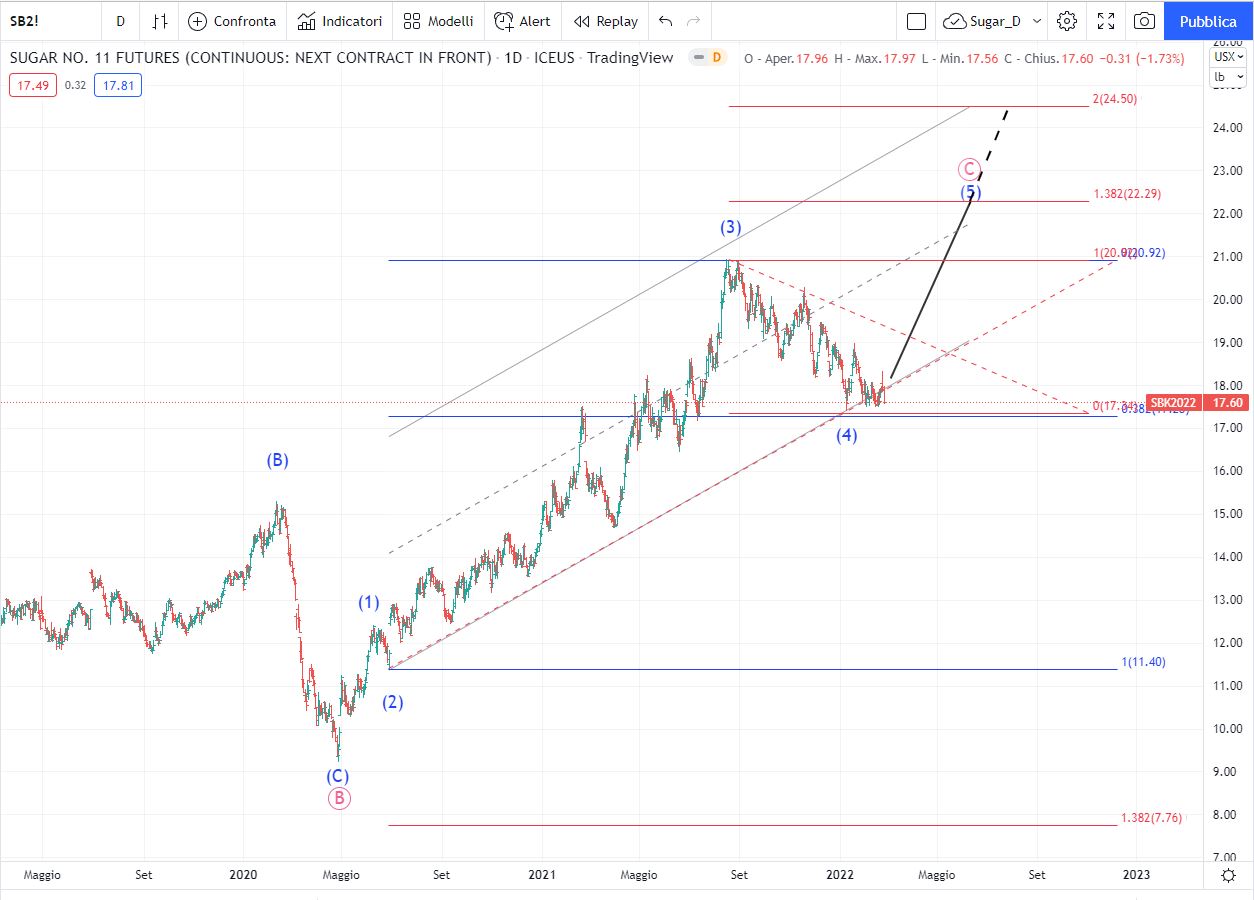Click the SBK2022 price label on the axis
Image resolution: width=1254 pixels, height=900 pixels.
pos(1175,403)
